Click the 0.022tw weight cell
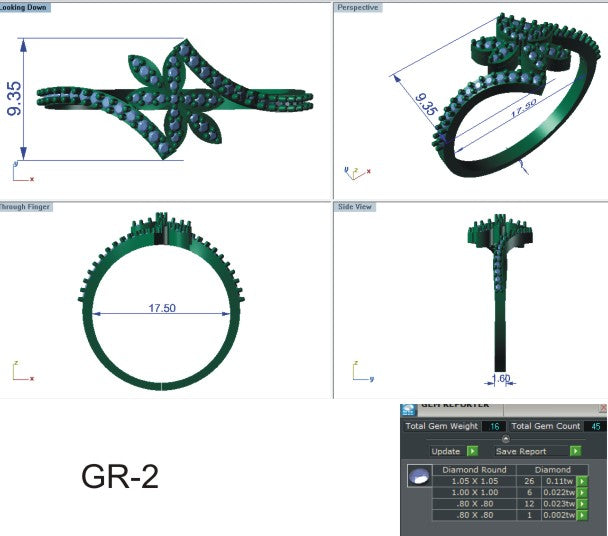The image size is (608, 536). click(559, 493)
